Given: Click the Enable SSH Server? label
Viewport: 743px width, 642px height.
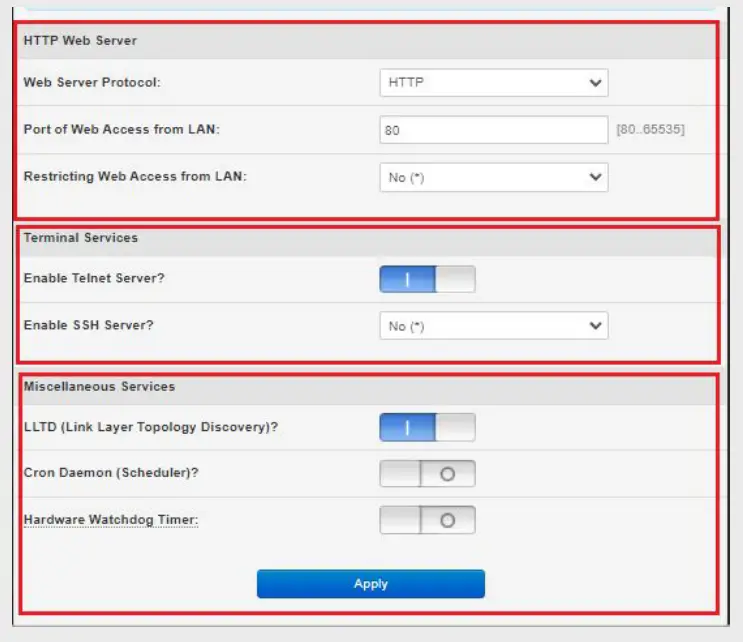Looking at the screenshot, I should pos(89,325).
